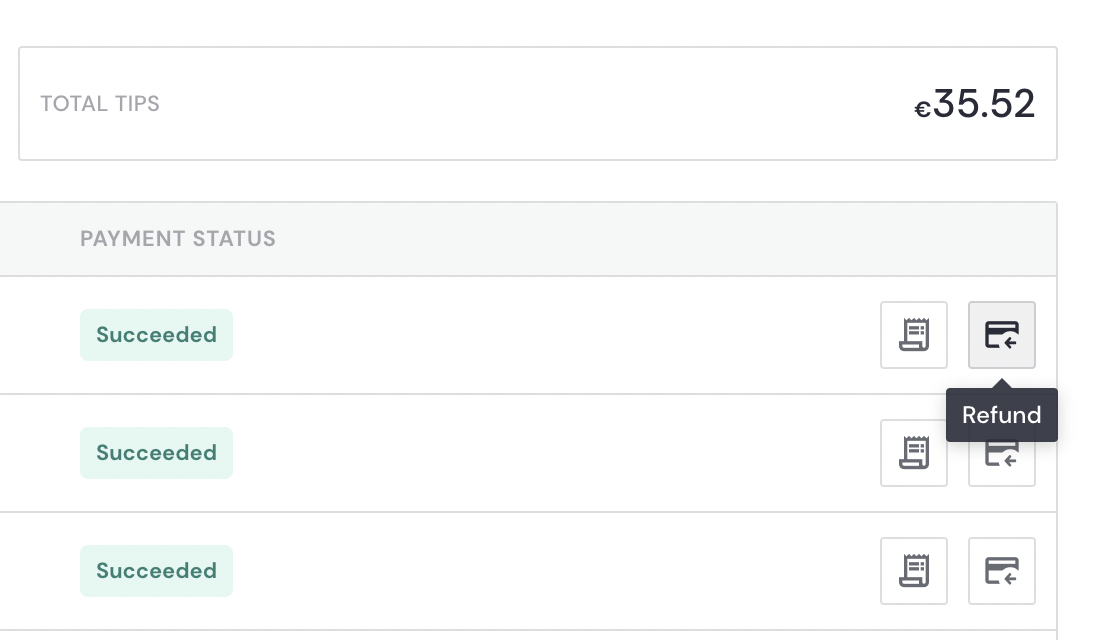
Task: Sort by the PAYMENT STATUS column header
Action: click(x=178, y=239)
